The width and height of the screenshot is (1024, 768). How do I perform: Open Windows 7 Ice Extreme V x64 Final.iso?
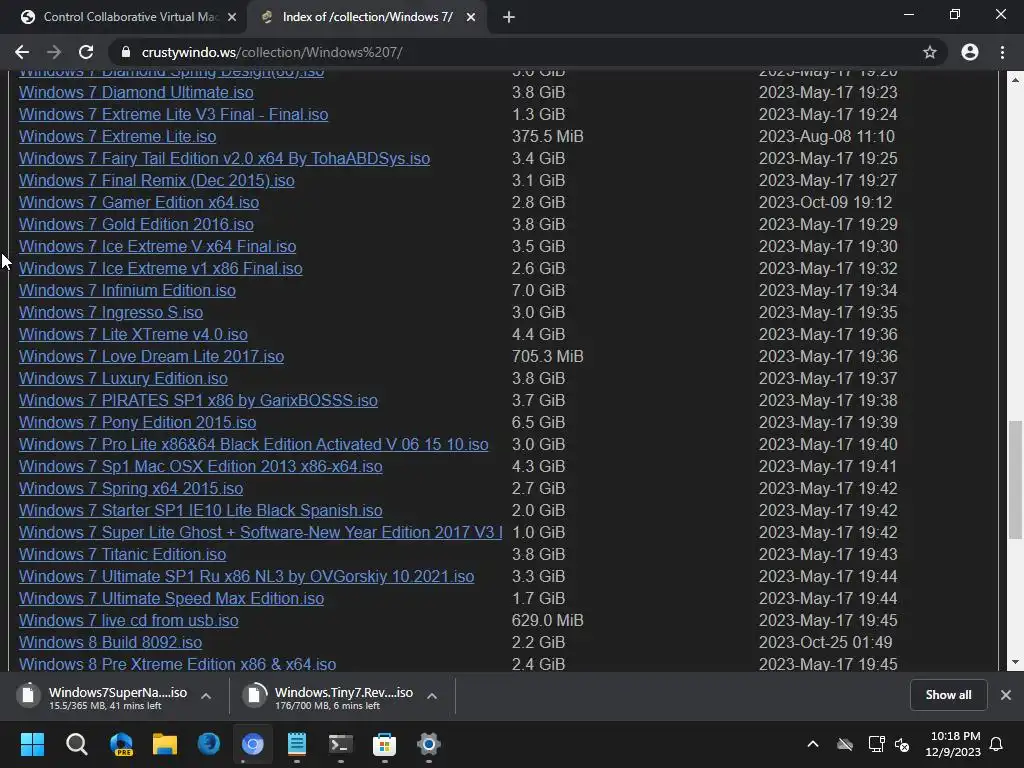(157, 247)
